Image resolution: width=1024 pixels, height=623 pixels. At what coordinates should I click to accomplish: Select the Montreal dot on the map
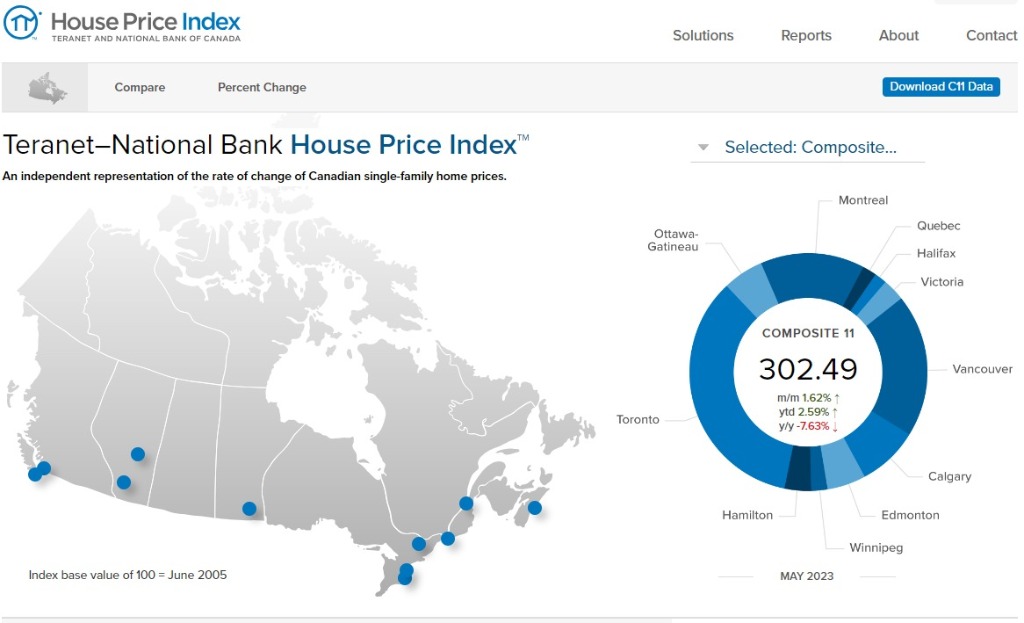pos(448,539)
